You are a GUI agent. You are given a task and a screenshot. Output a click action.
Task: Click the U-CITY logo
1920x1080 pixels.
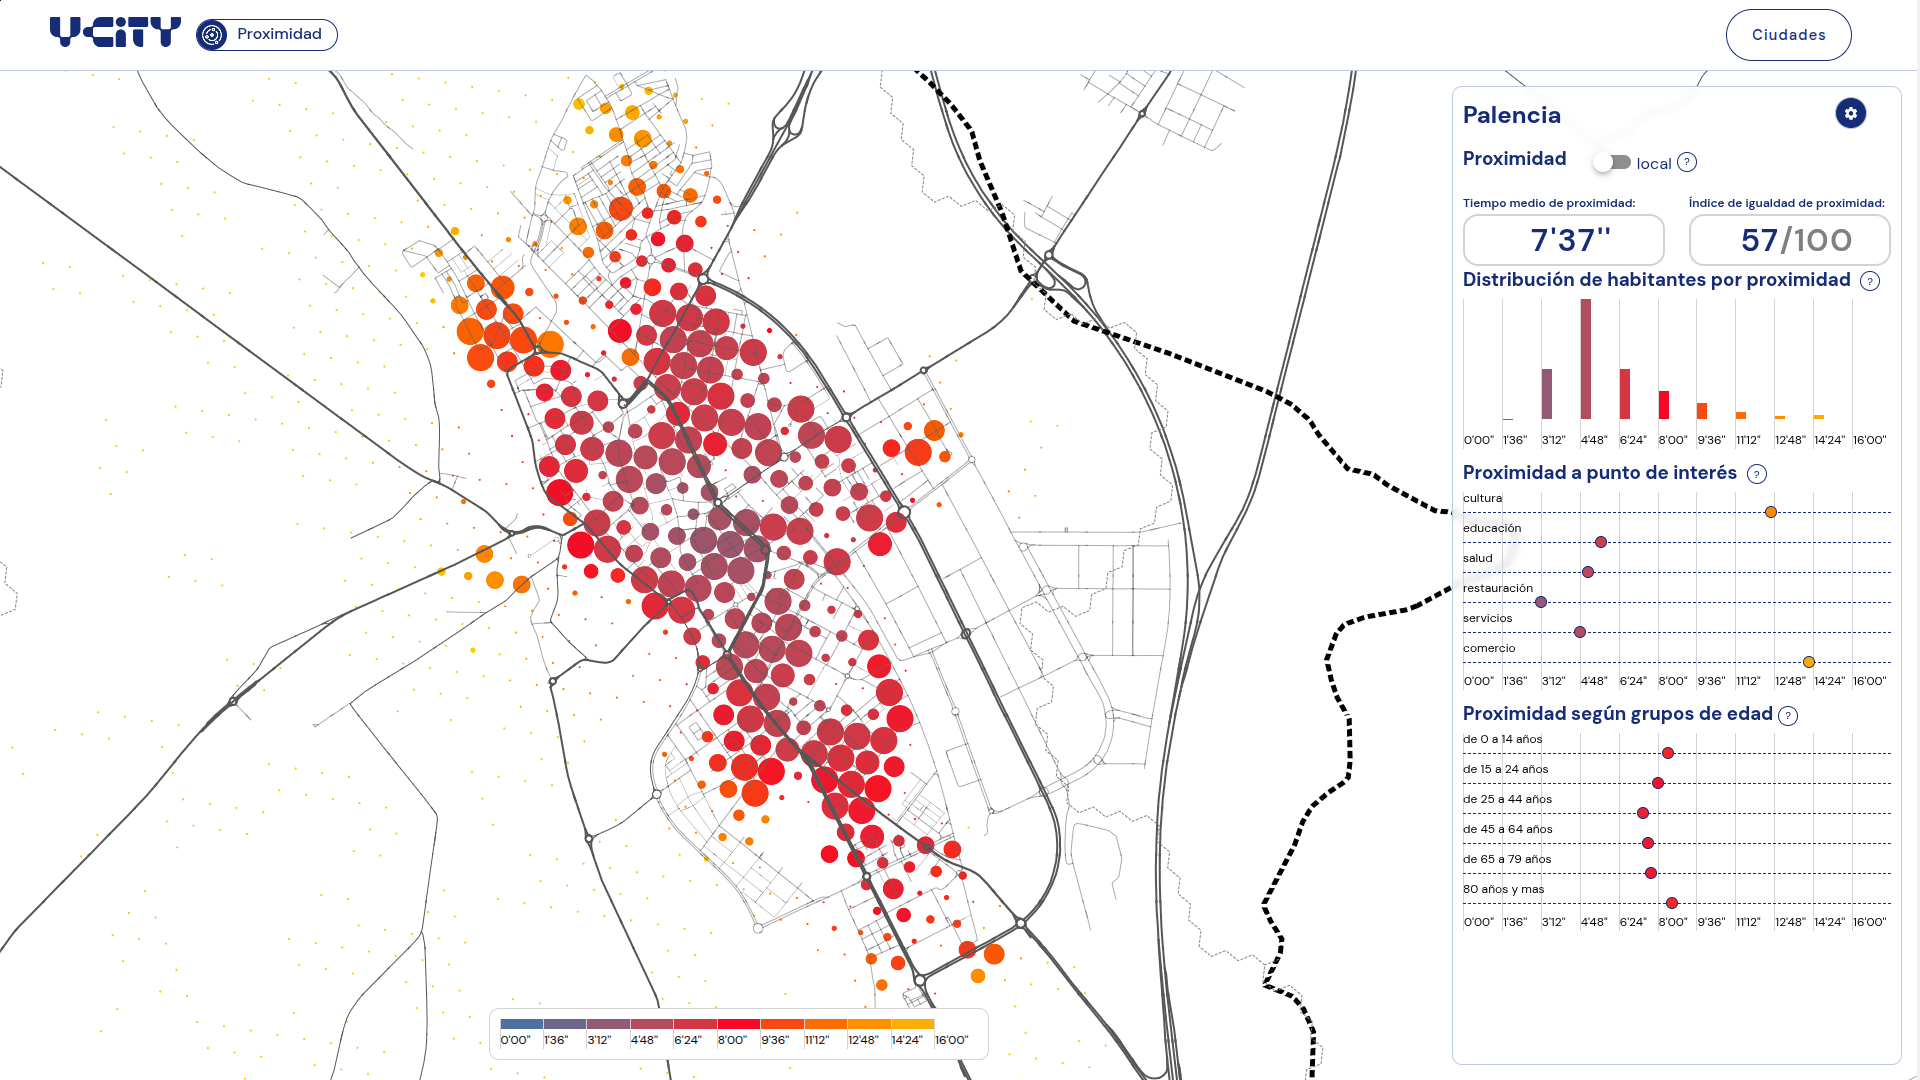115,33
